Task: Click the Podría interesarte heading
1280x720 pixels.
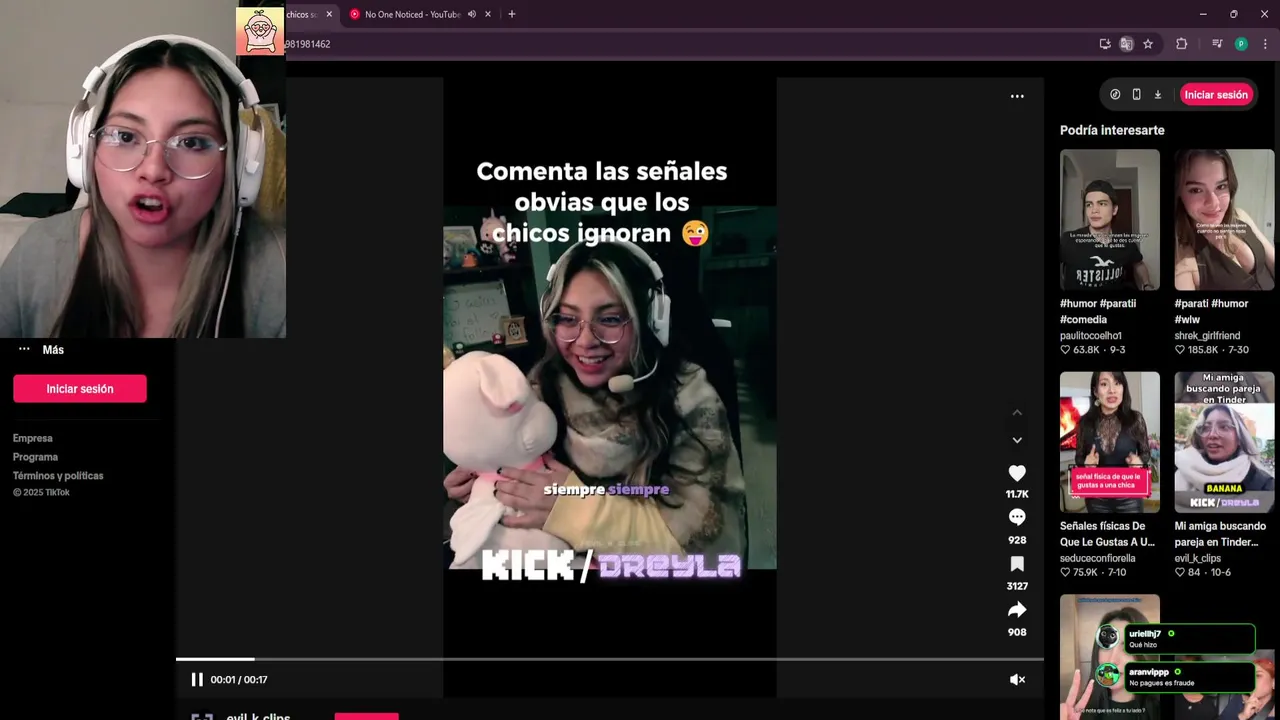Action: 1112,130
